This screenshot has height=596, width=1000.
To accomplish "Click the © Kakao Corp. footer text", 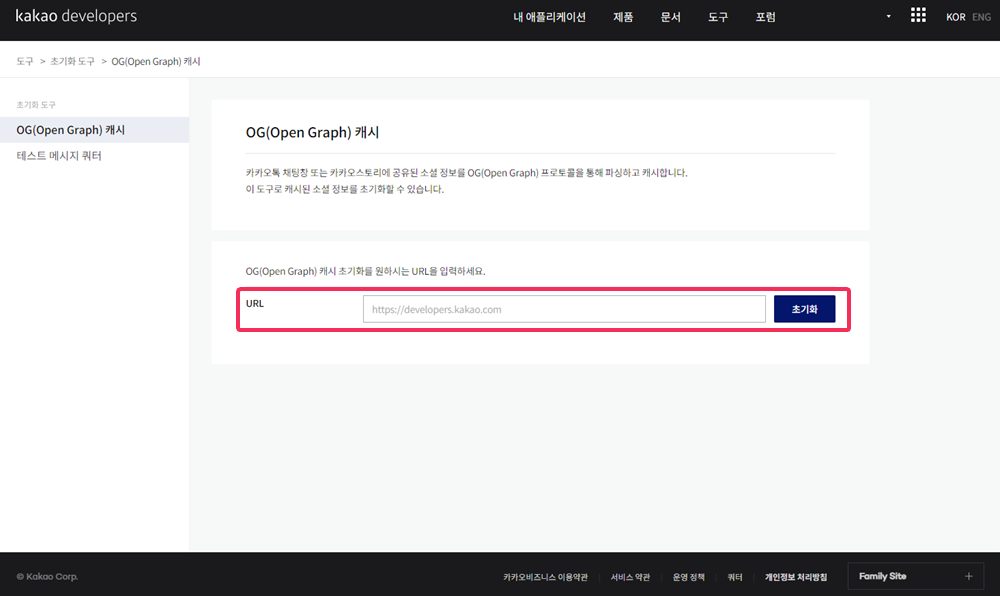I will (47, 576).
